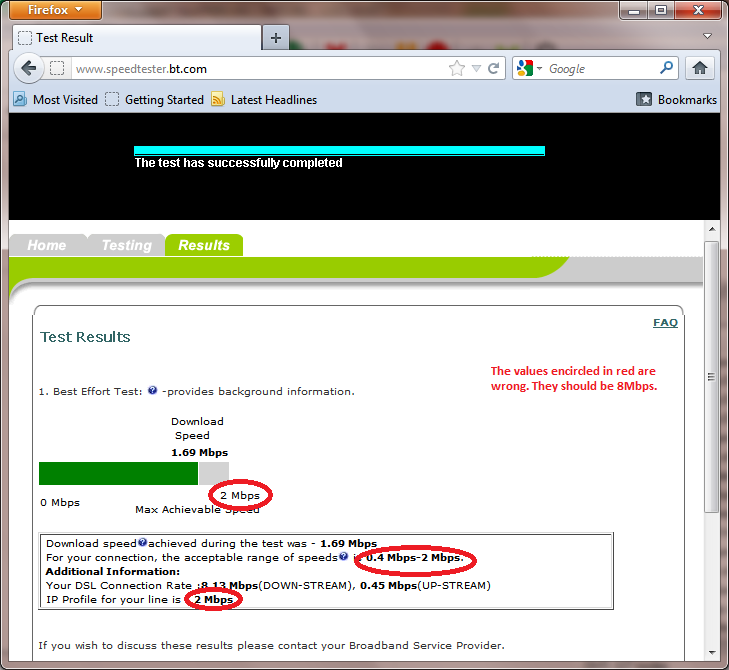Open the Bookmarks toolbar button
Image resolution: width=729 pixels, height=670 pixels.
(x=676, y=100)
